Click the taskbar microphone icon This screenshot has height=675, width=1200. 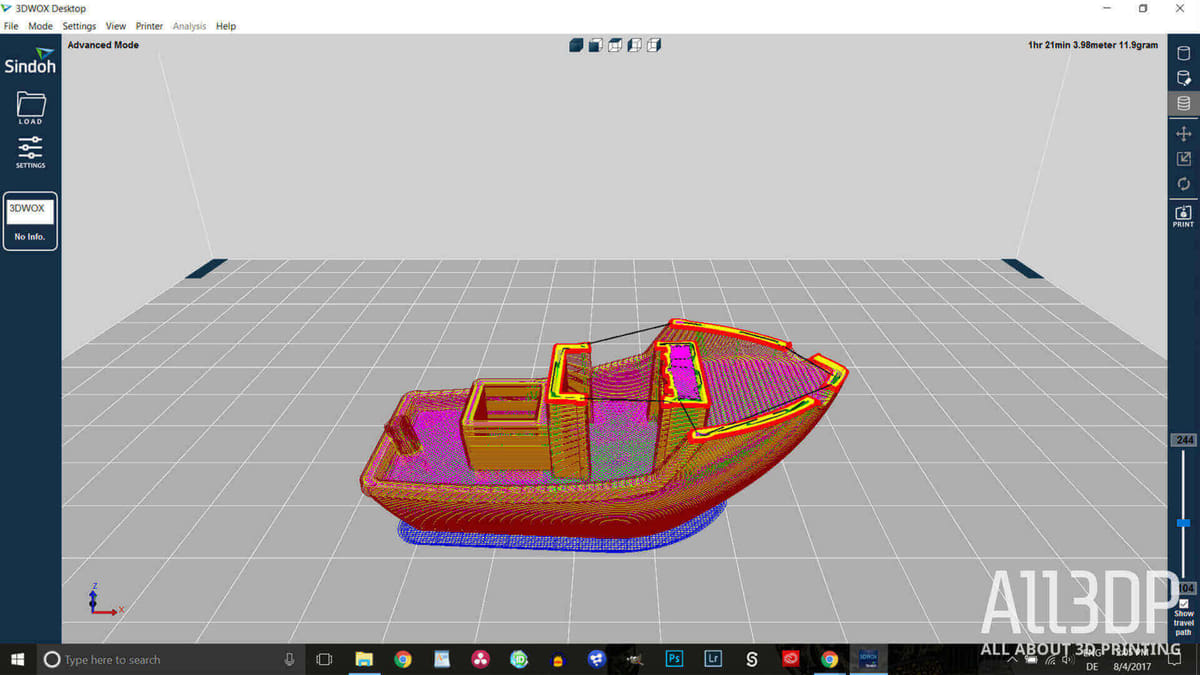[x=289, y=659]
